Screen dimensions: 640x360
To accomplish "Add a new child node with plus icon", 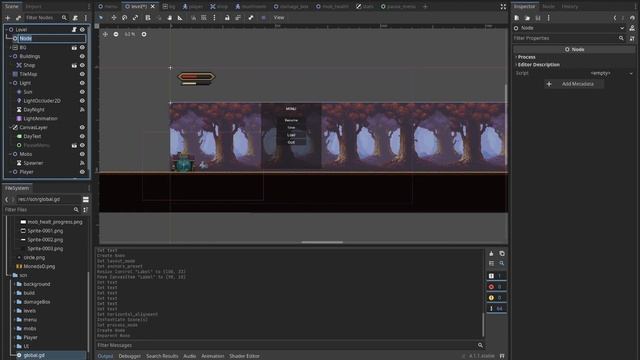I will tap(7, 18).
